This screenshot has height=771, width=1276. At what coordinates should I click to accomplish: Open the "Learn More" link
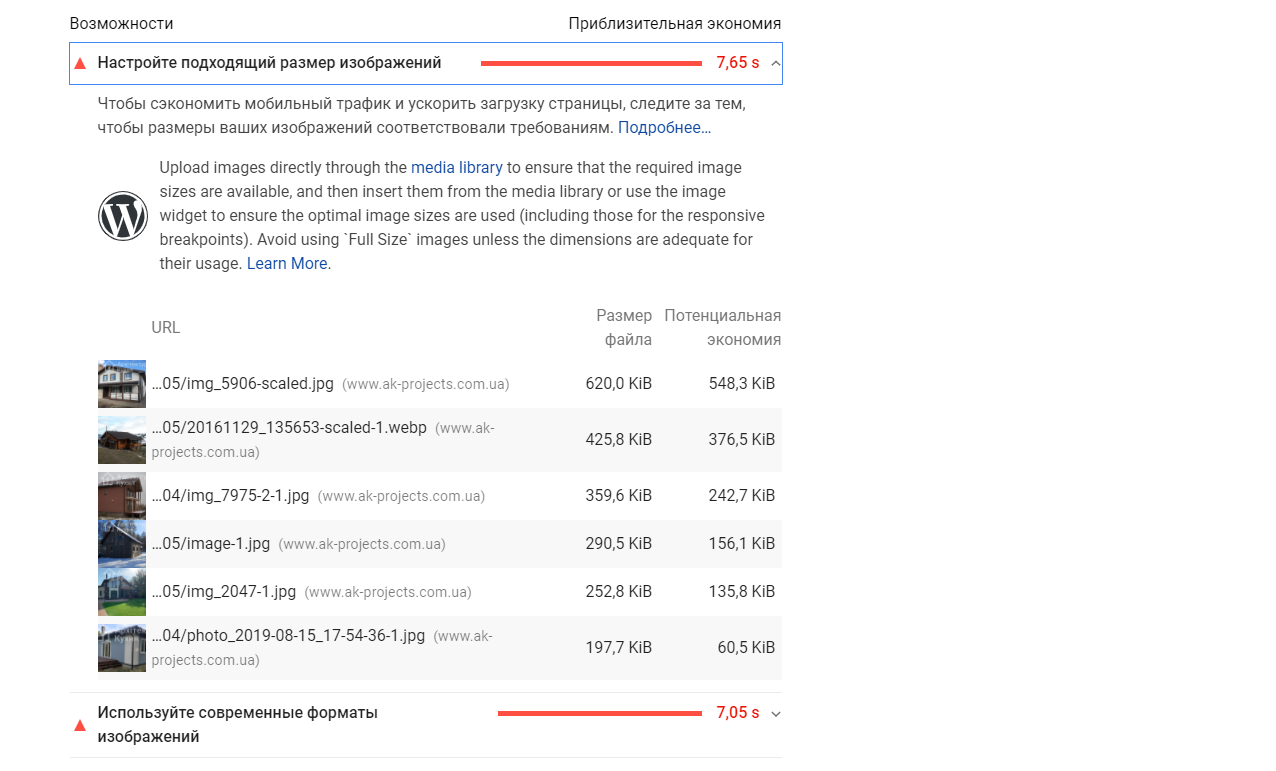(287, 264)
